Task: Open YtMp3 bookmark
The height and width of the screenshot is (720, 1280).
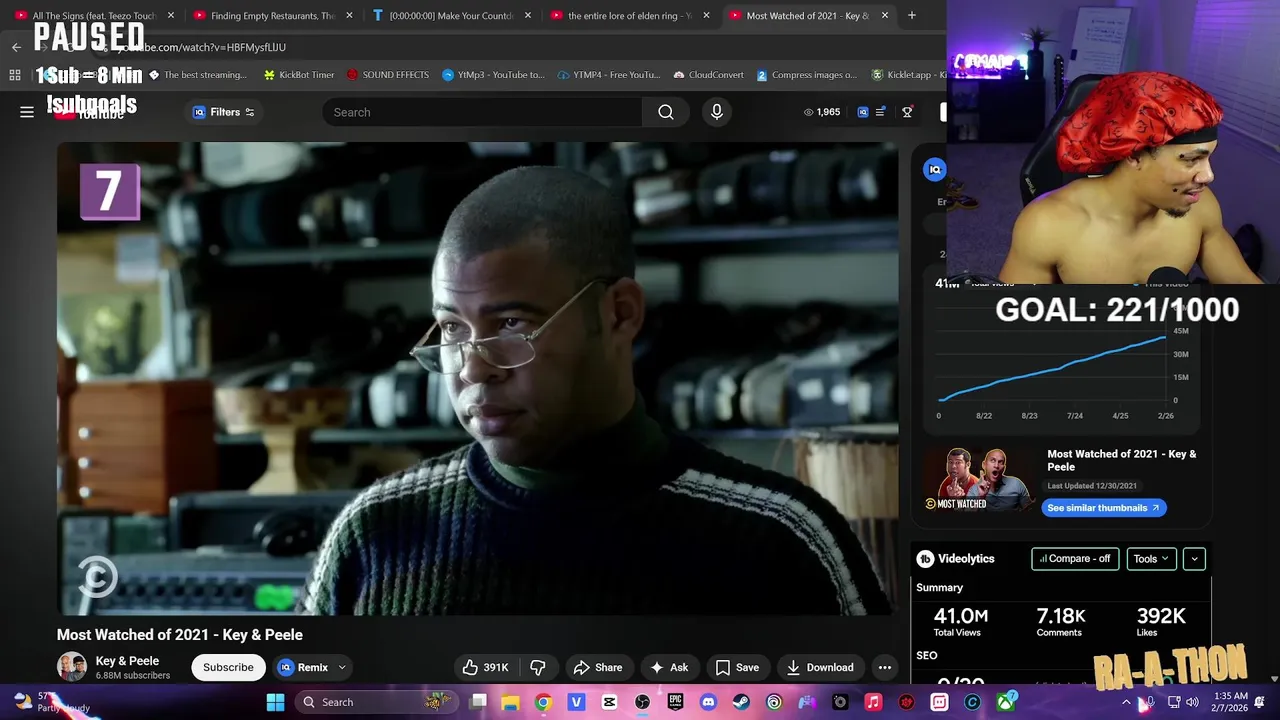Action: click(493, 75)
